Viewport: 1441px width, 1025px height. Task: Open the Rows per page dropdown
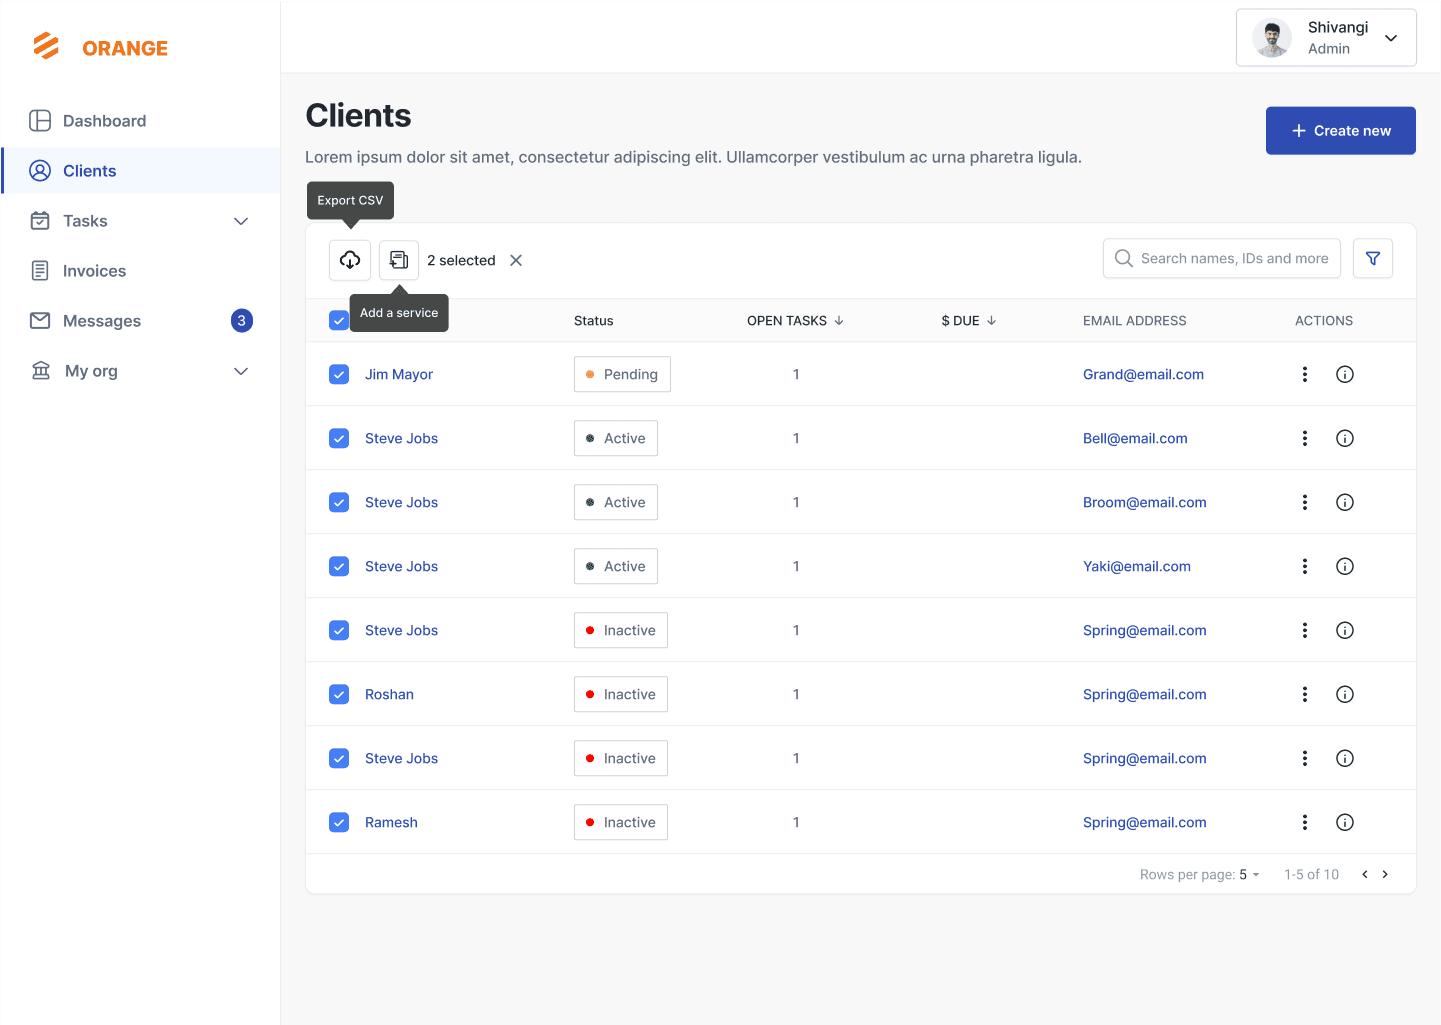point(1250,874)
